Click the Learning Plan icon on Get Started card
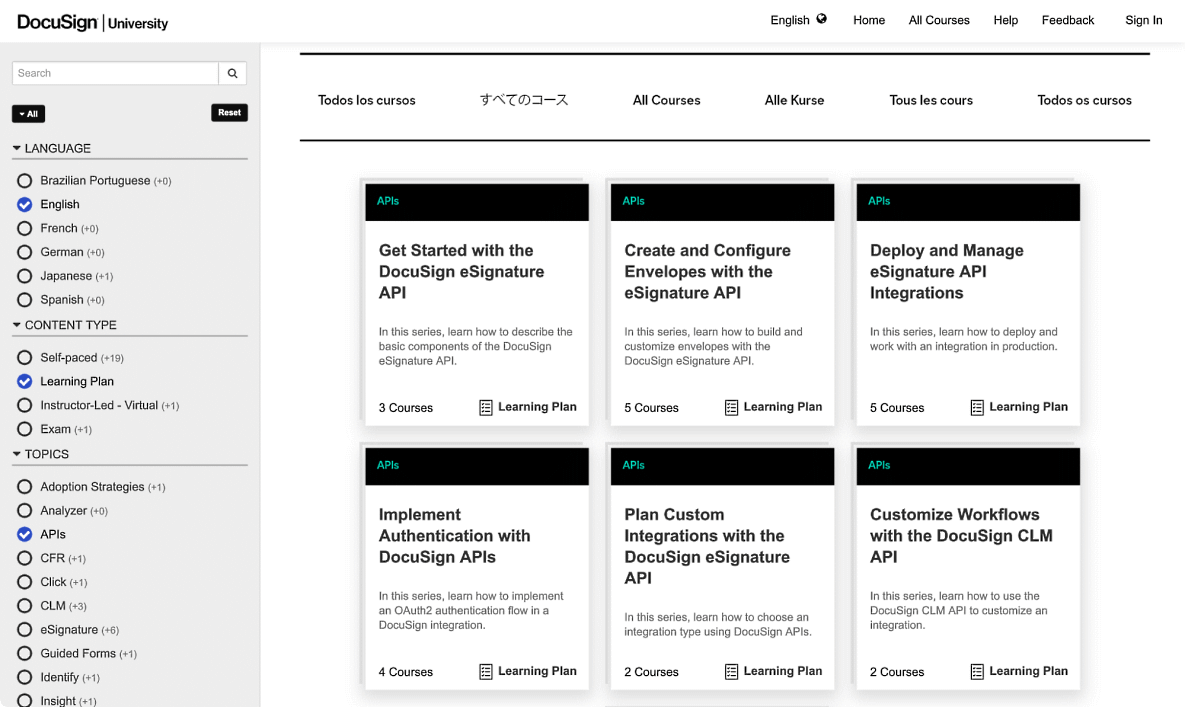 click(x=485, y=407)
